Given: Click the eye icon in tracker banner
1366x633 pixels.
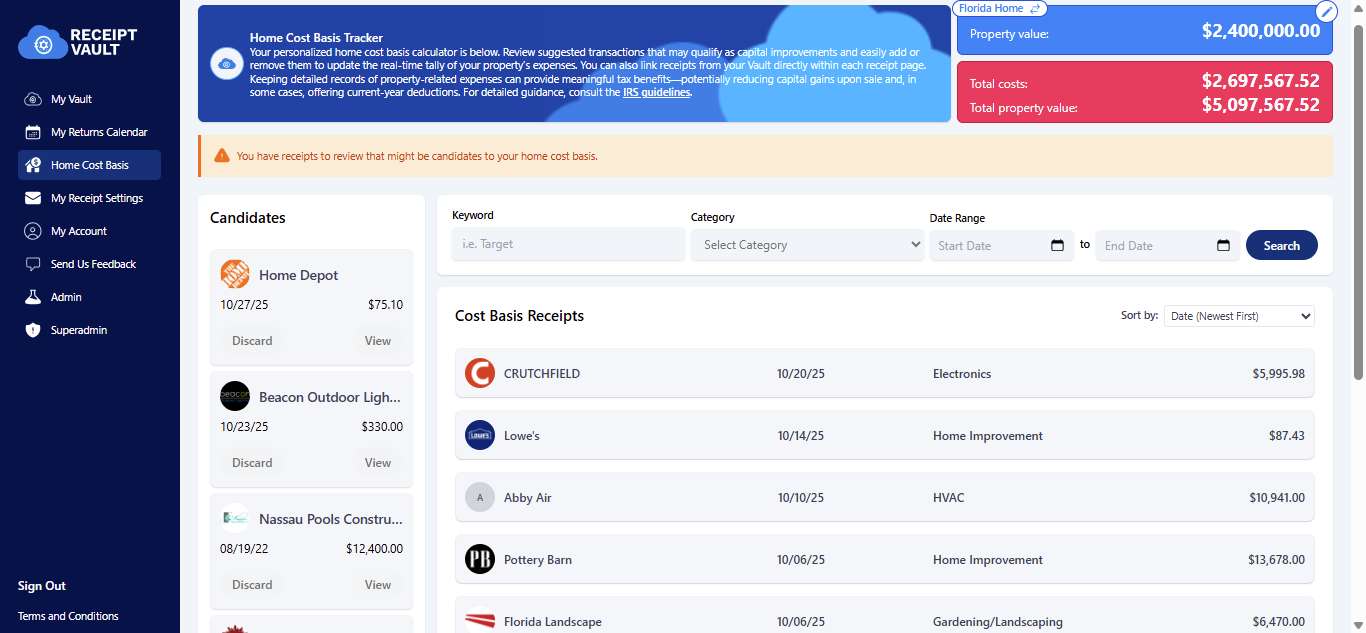Looking at the screenshot, I should pyautogui.click(x=226, y=64).
